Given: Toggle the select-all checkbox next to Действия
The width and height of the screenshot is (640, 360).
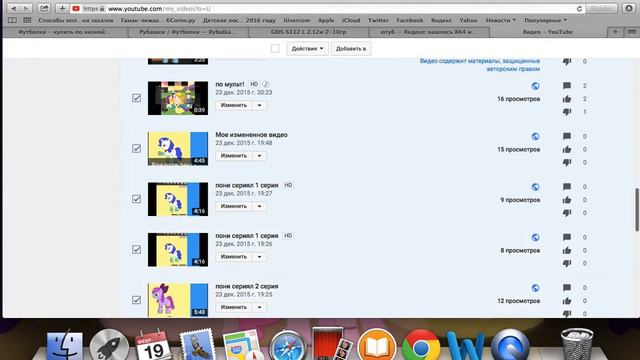Looking at the screenshot, I should pos(275,49).
